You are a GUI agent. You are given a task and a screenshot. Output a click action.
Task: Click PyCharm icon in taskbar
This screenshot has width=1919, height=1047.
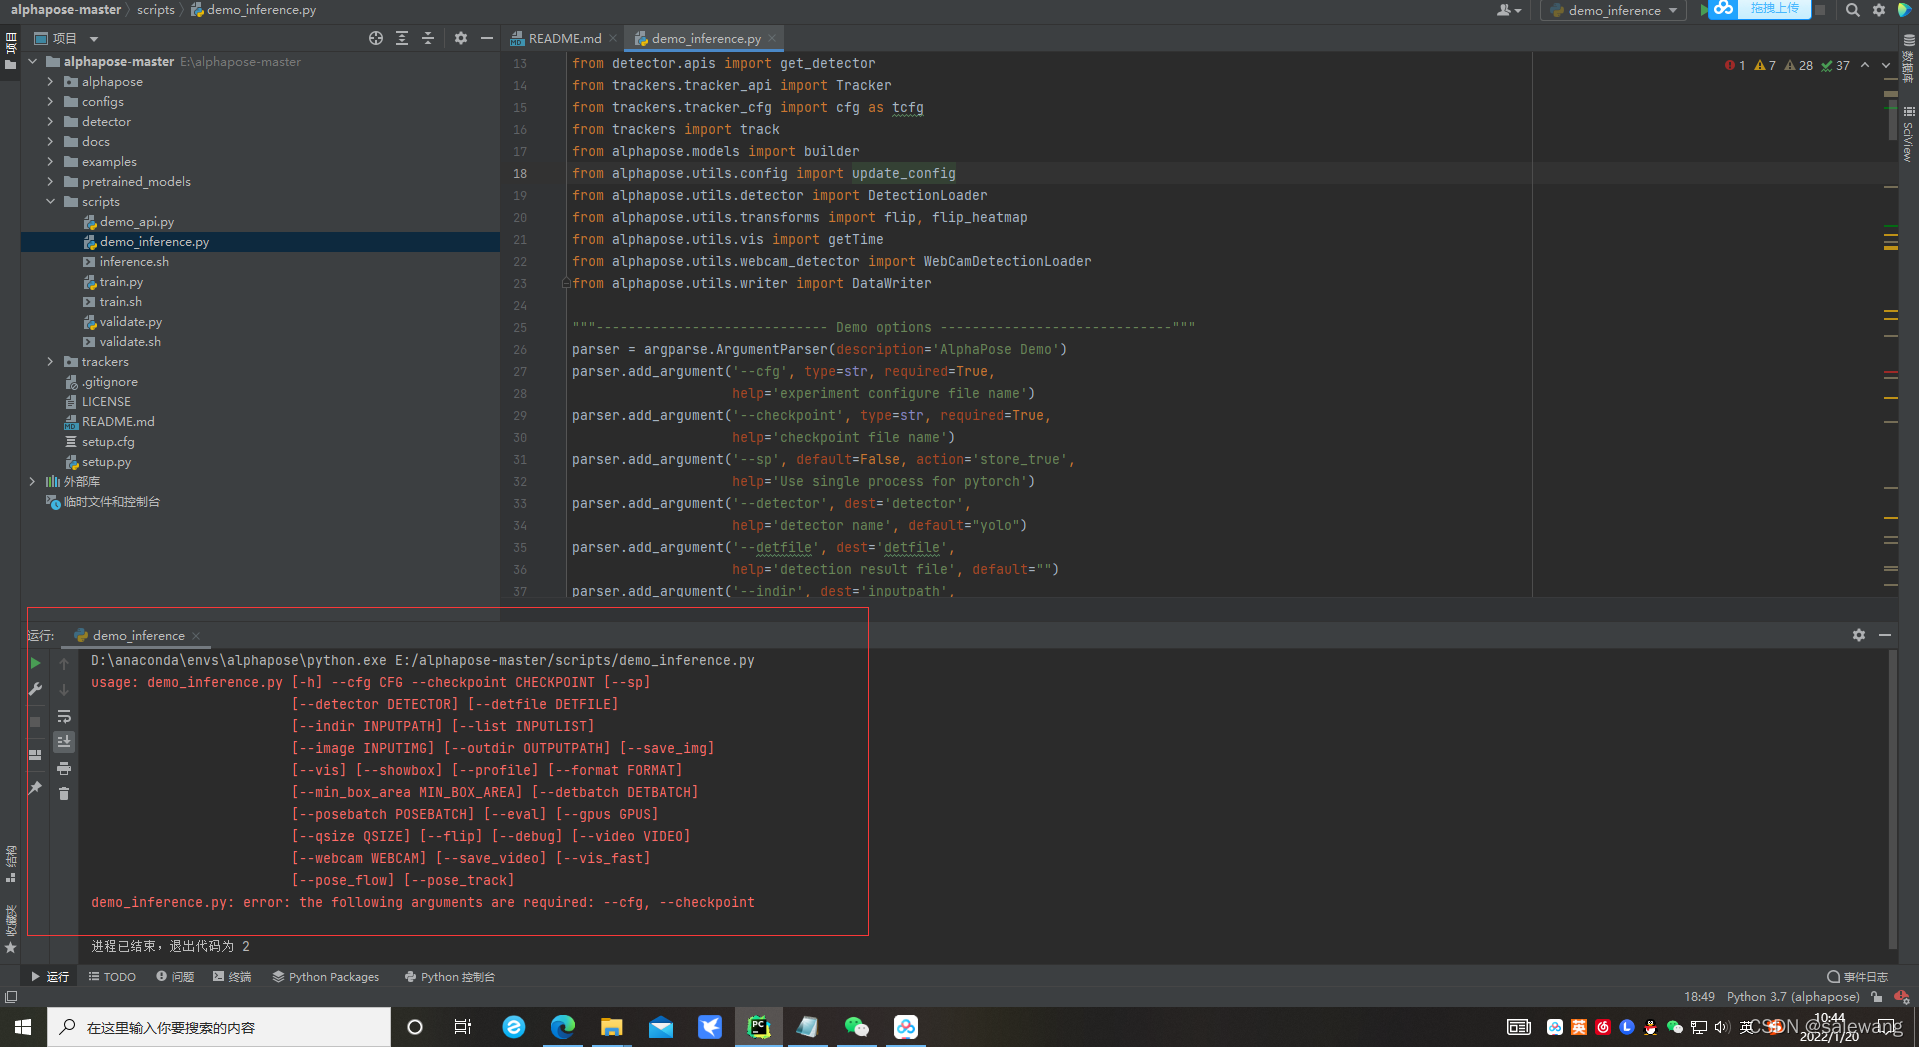pyautogui.click(x=759, y=1027)
